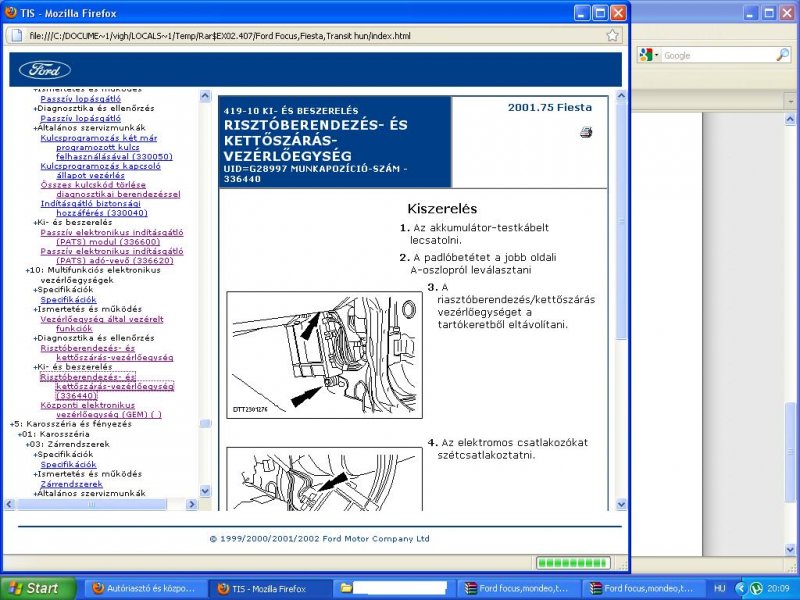Click the content pane scroll up arrow

pyautogui.click(x=621, y=95)
